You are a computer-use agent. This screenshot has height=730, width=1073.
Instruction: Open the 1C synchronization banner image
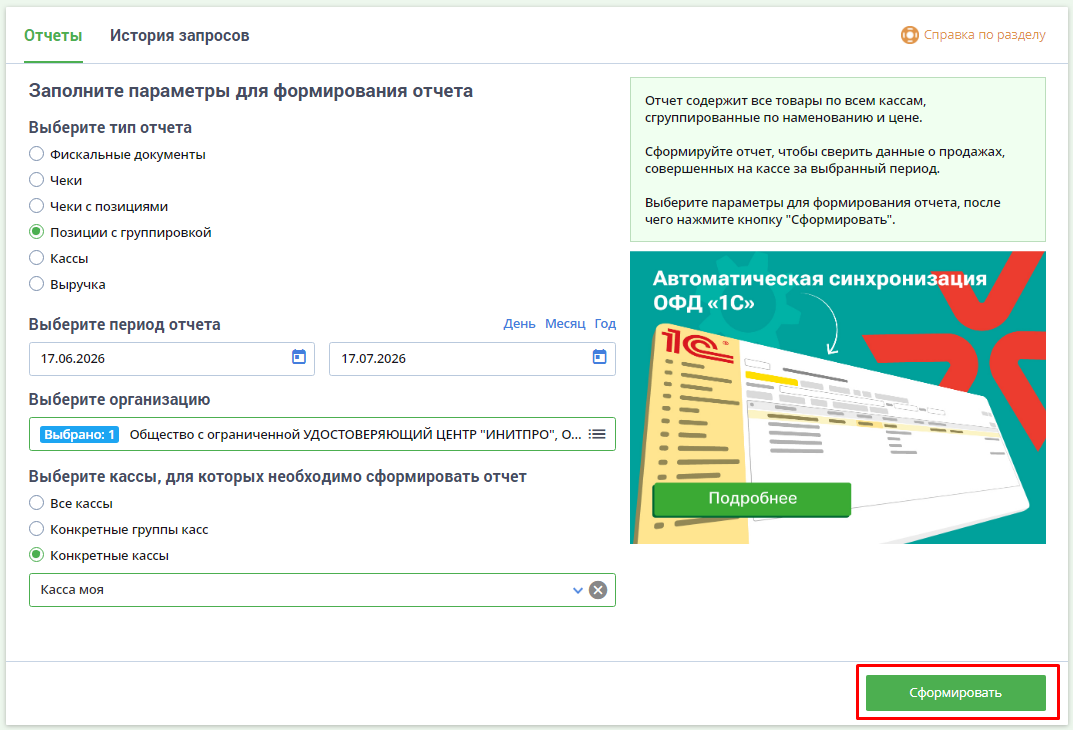(838, 397)
